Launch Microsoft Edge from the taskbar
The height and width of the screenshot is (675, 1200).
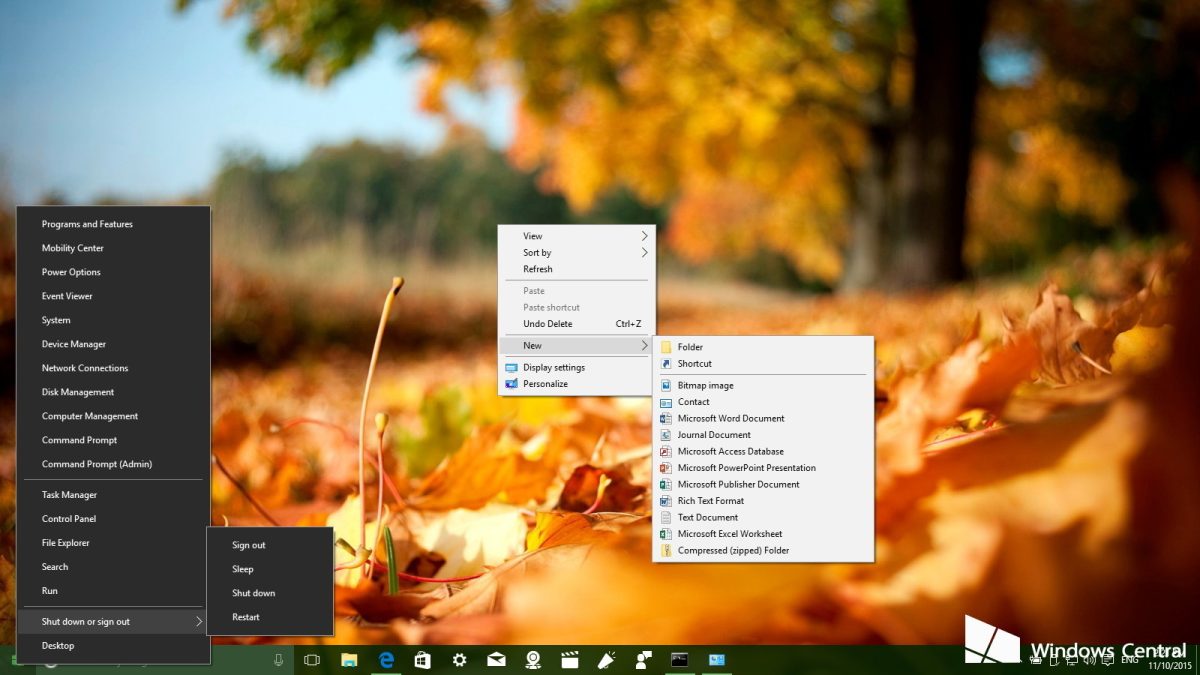[x=386, y=660]
